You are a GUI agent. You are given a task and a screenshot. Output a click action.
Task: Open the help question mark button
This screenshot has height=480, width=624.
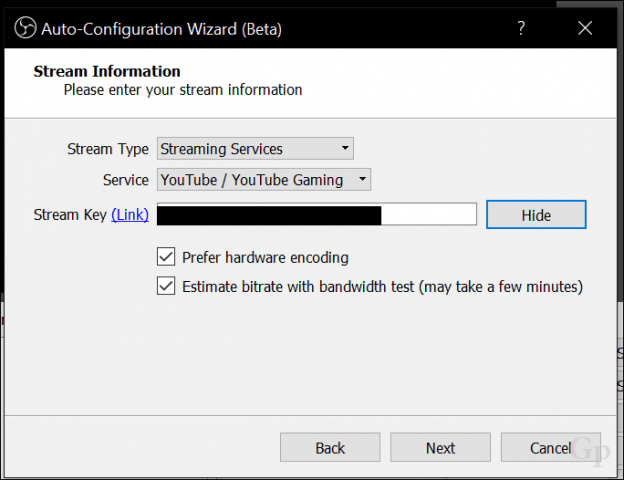521,28
